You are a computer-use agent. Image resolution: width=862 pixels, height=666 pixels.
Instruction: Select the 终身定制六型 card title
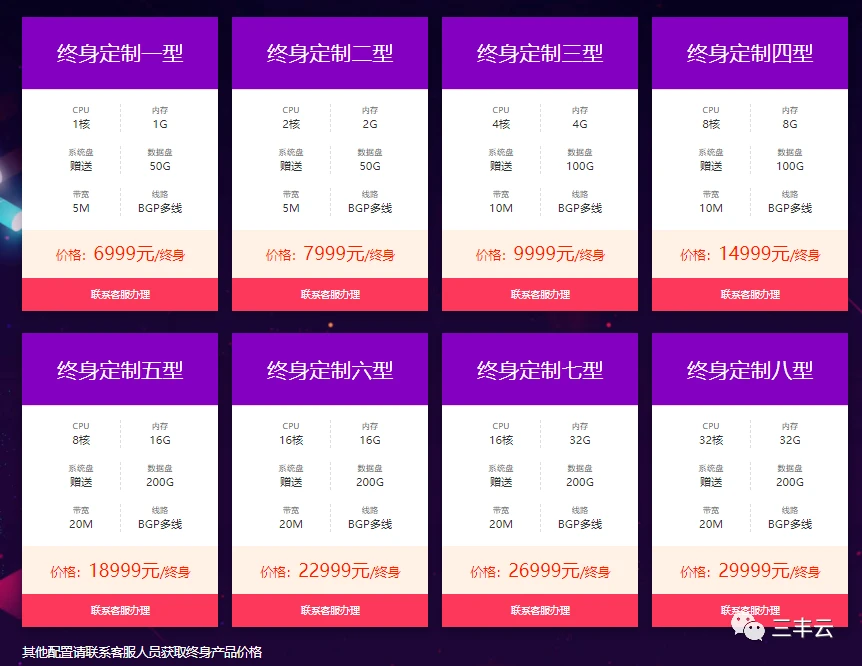[330, 369]
